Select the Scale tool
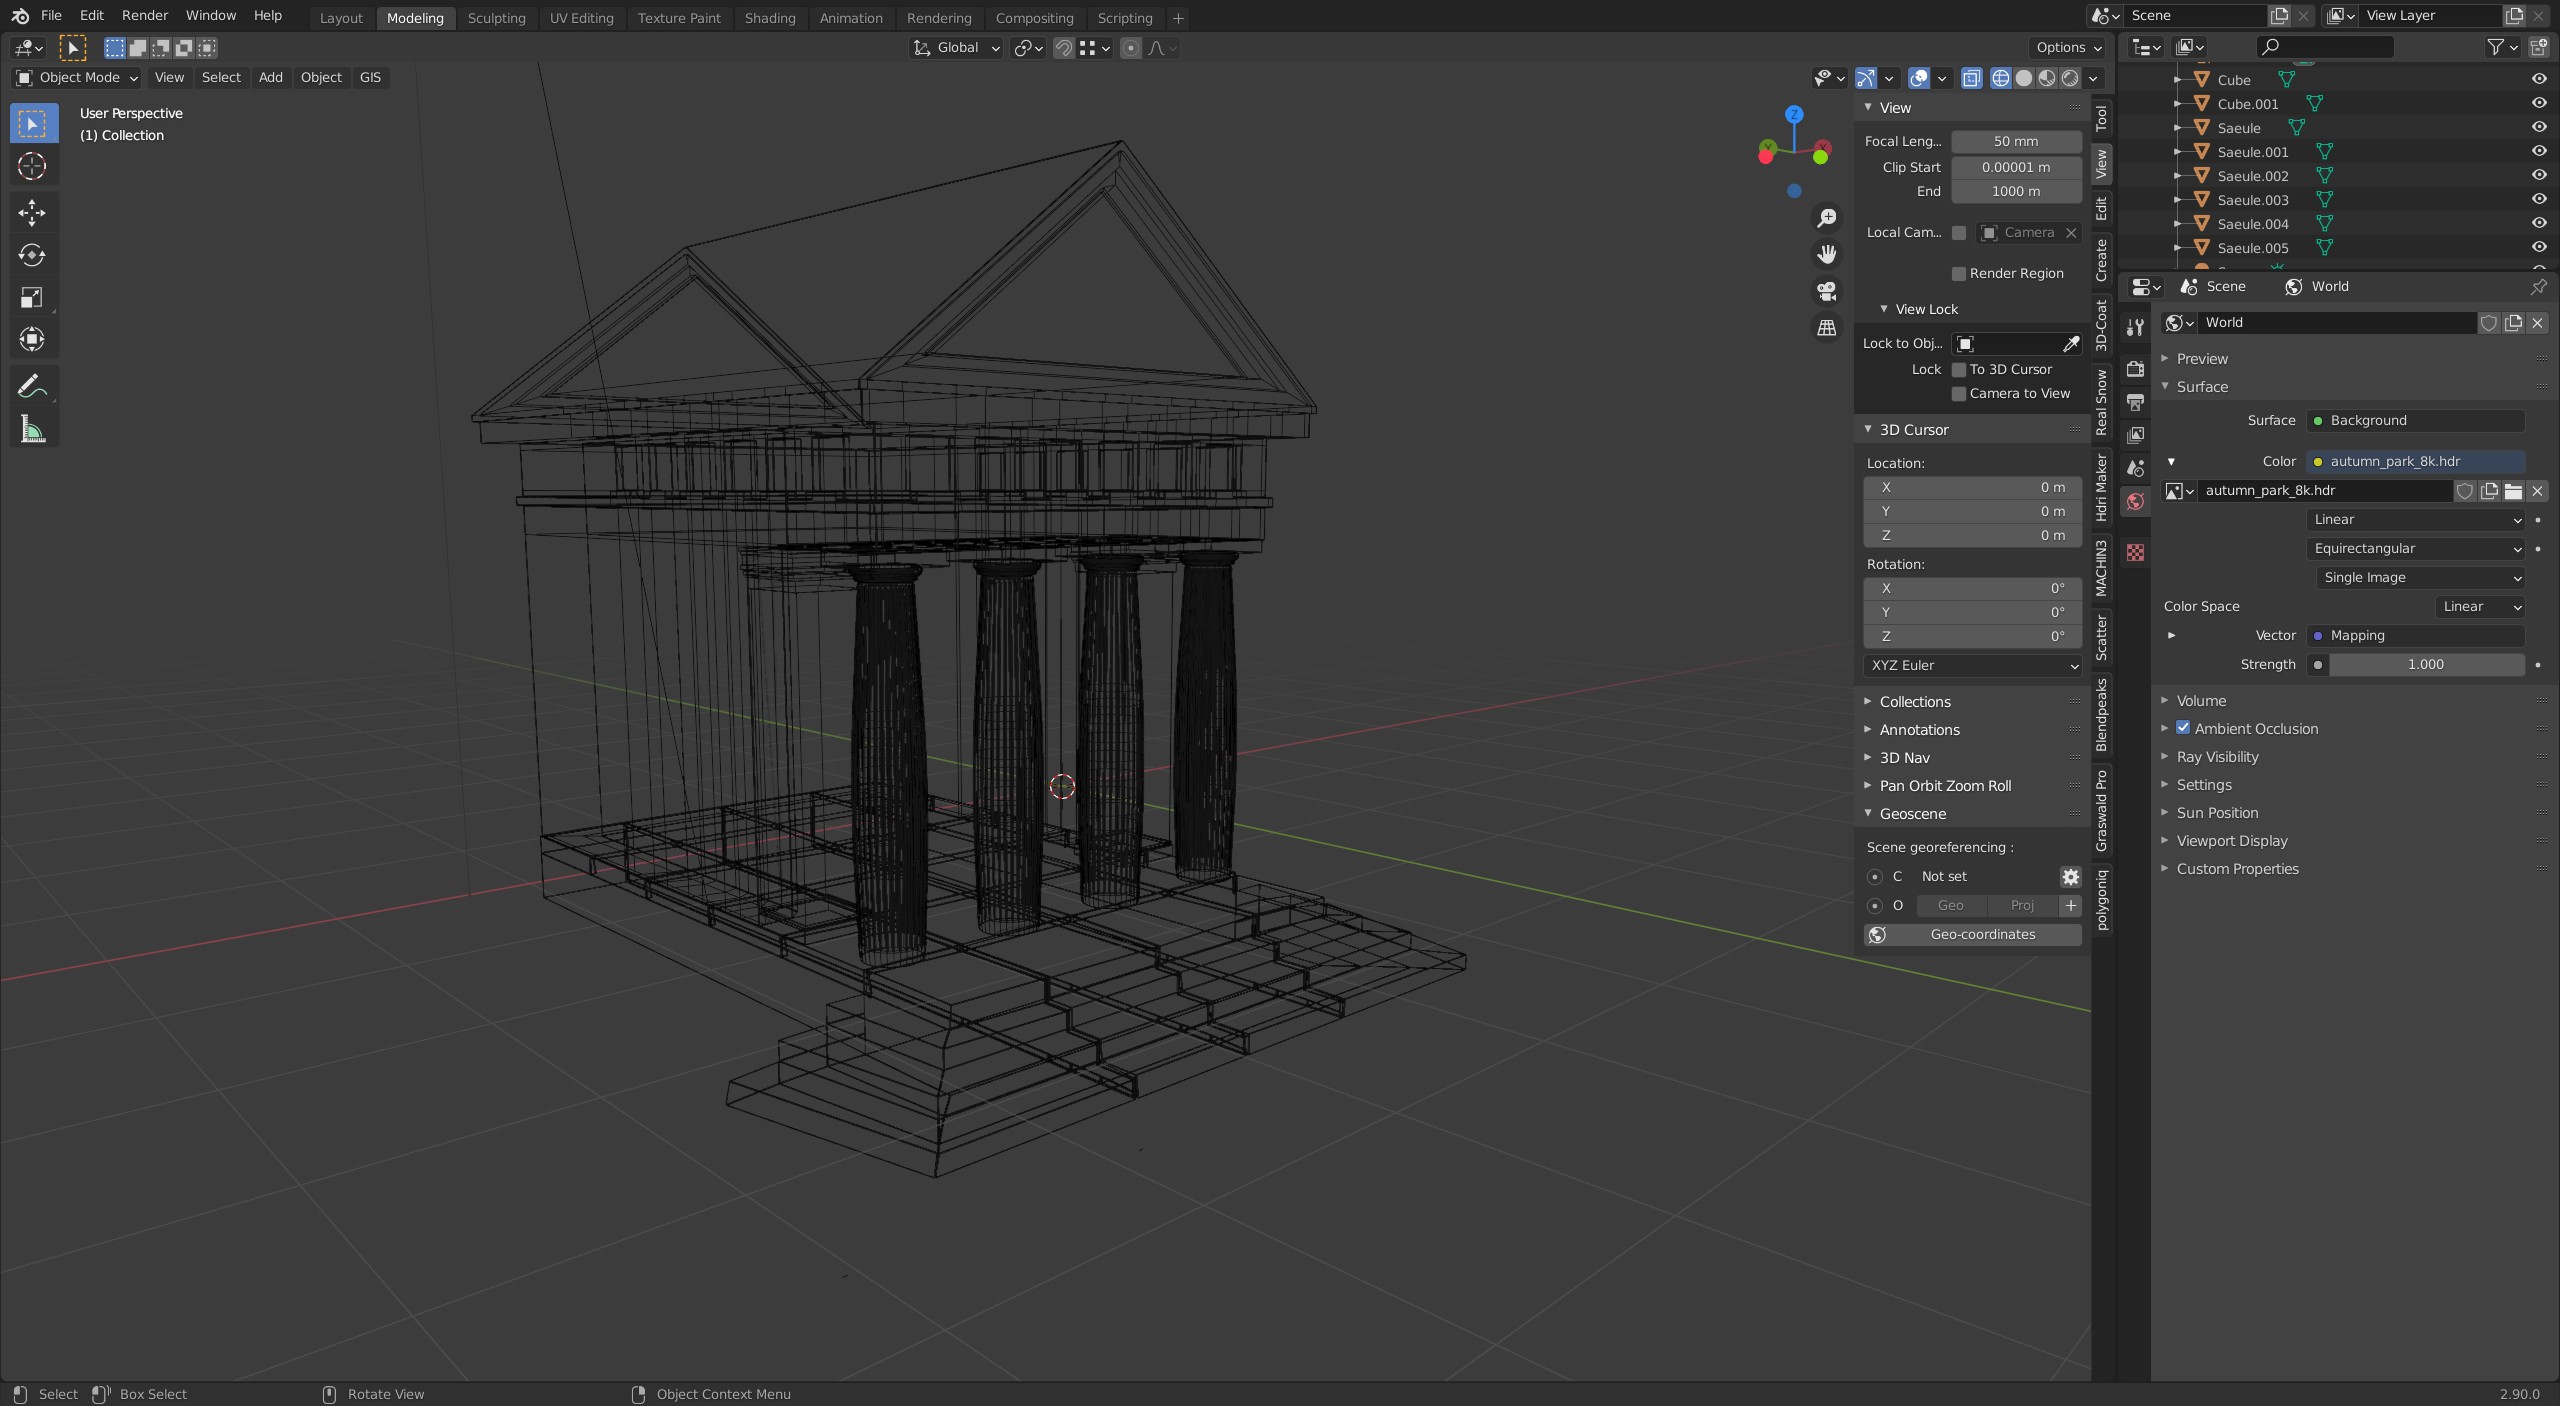This screenshot has height=1406, width=2560. tap(32, 297)
